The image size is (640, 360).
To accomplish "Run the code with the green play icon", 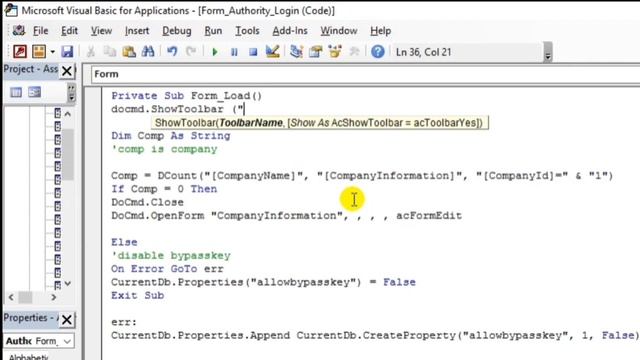I will [x=215, y=52].
